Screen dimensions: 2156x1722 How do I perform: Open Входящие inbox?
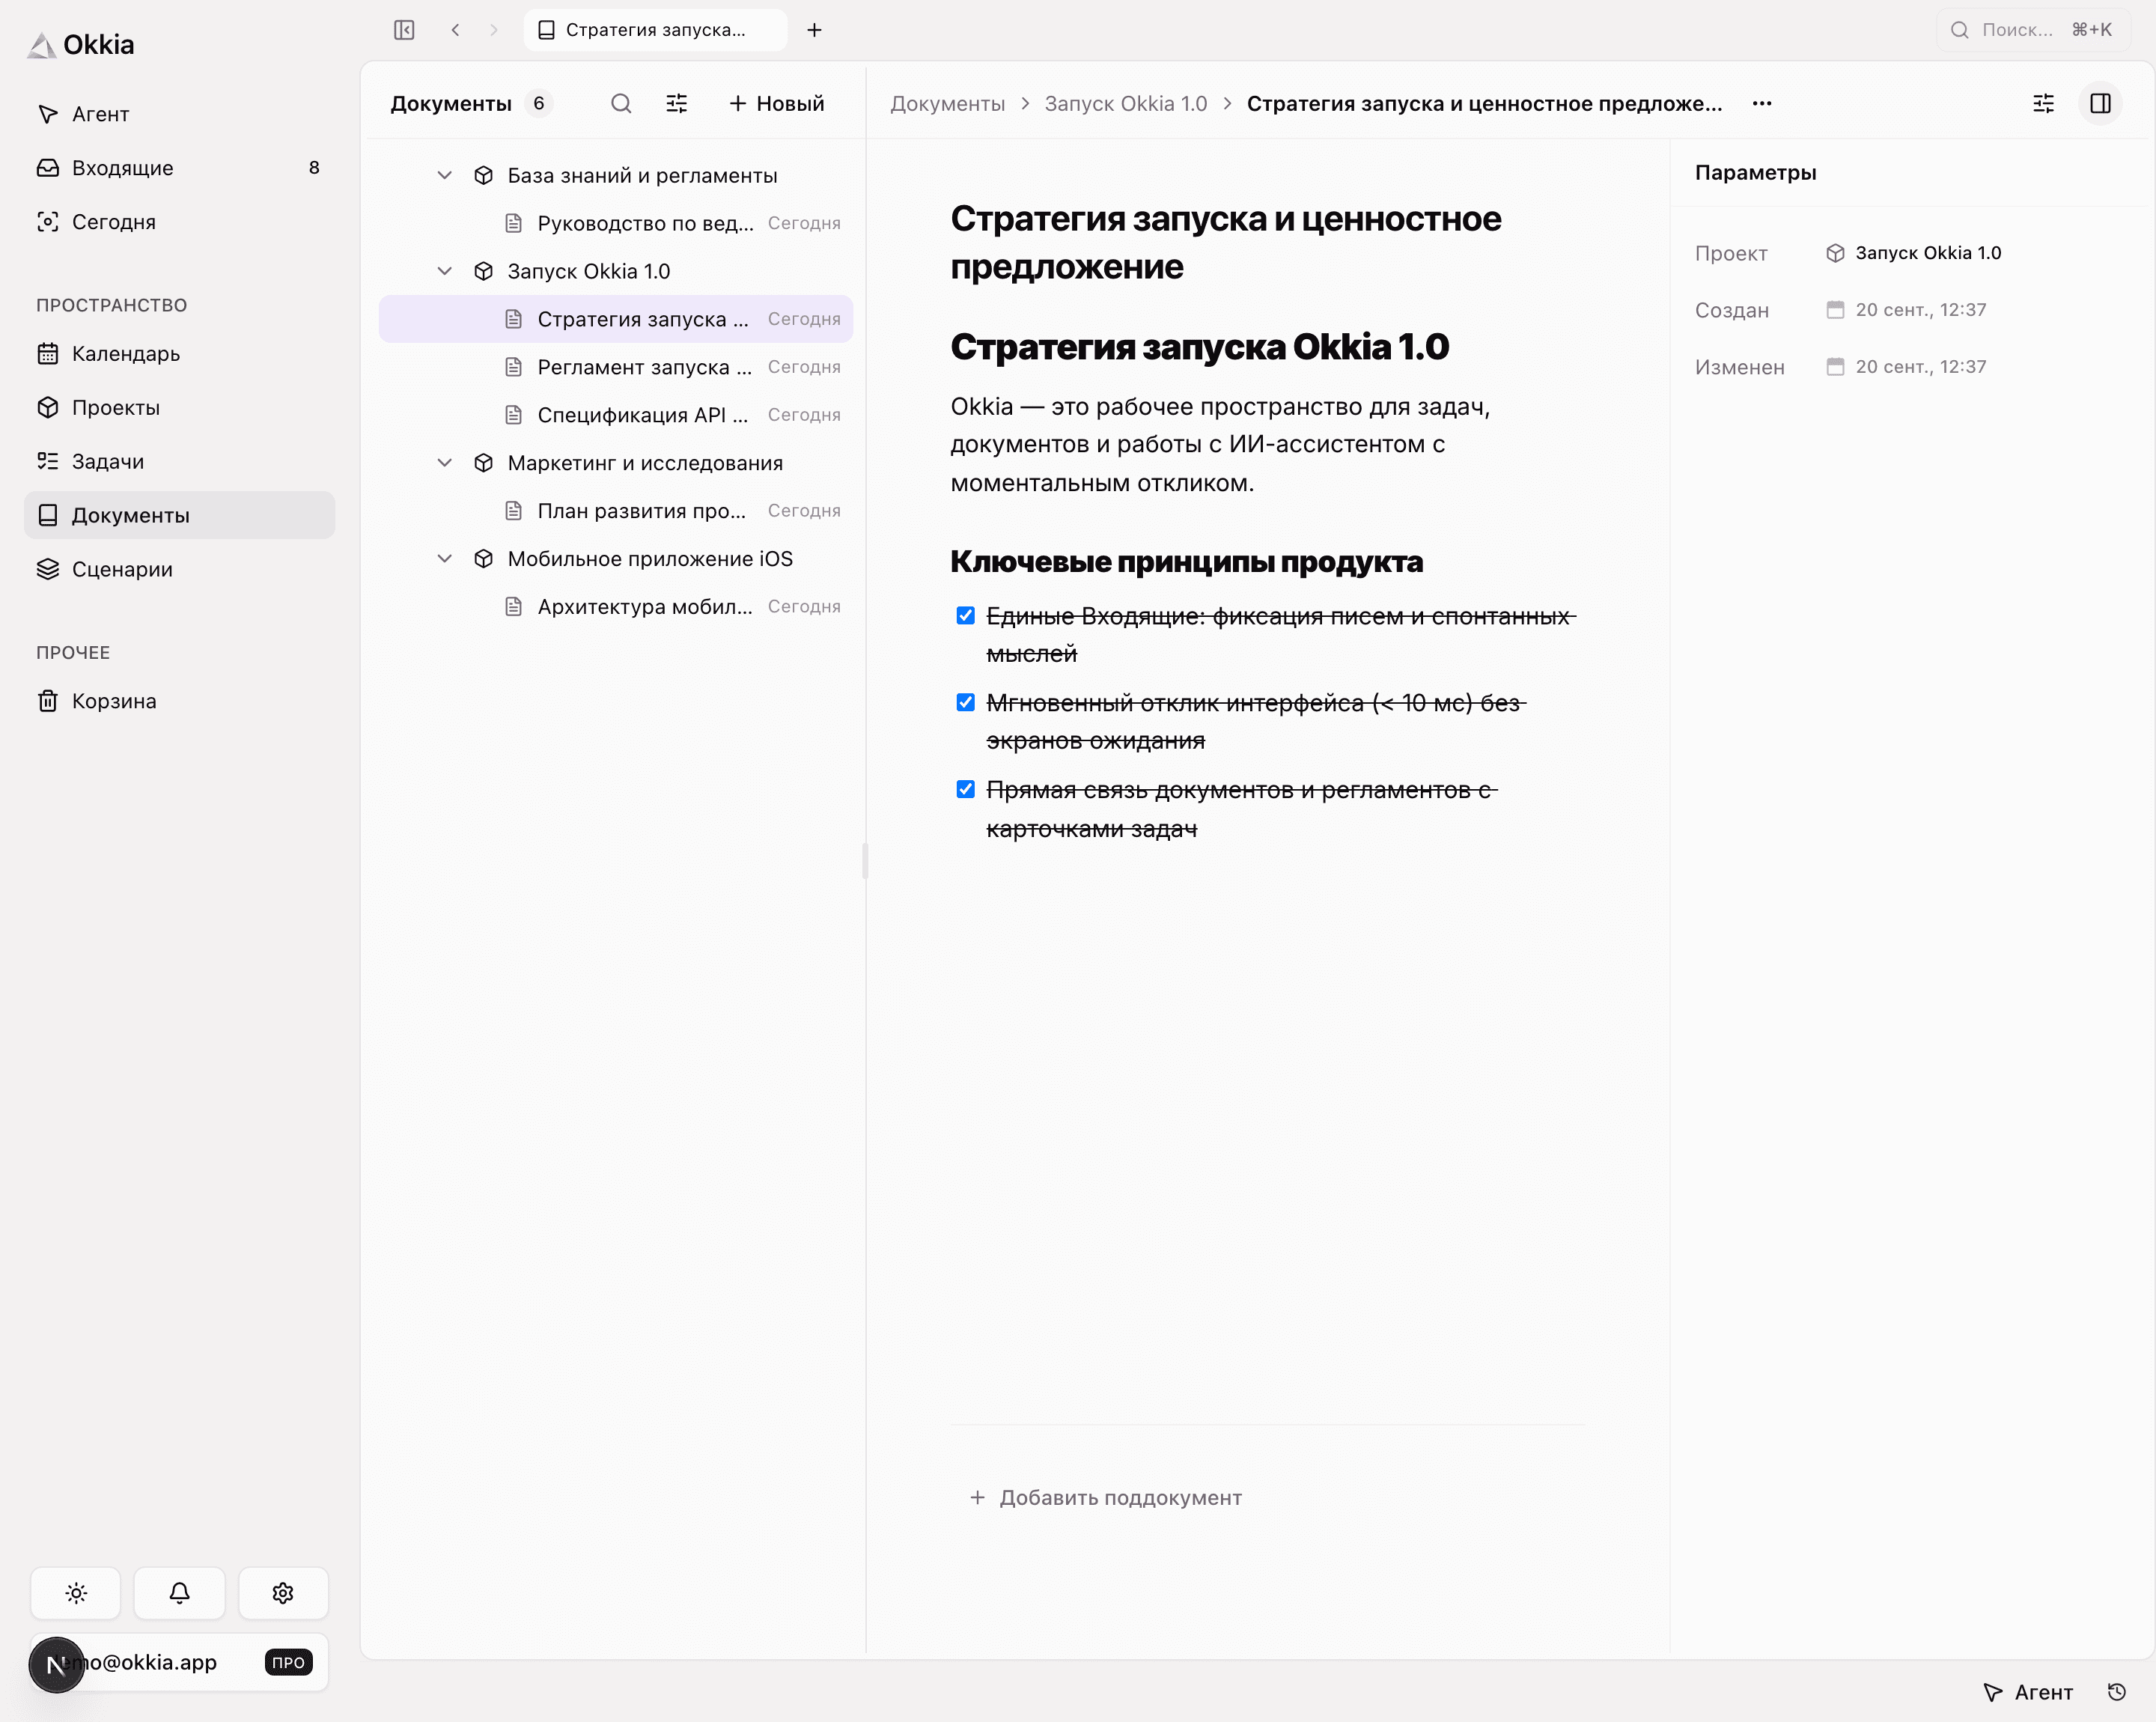[179, 168]
